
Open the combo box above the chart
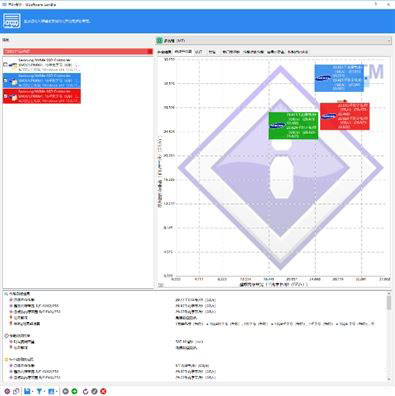click(x=273, y=41)
